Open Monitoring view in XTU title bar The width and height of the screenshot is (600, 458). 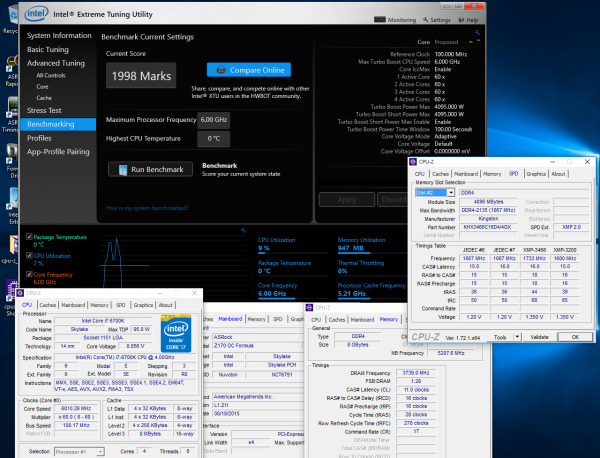click(395, 20)
